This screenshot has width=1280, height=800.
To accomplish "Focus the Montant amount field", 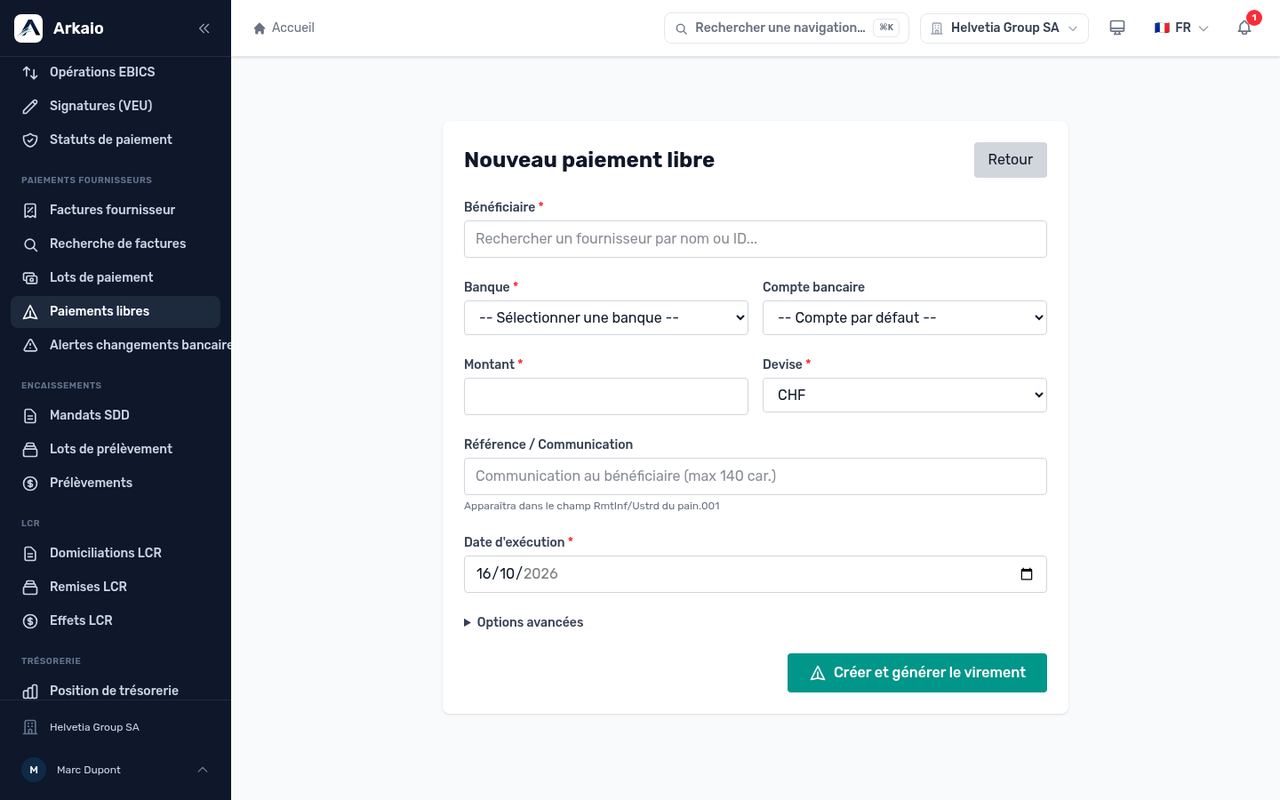I will (606, 396).
